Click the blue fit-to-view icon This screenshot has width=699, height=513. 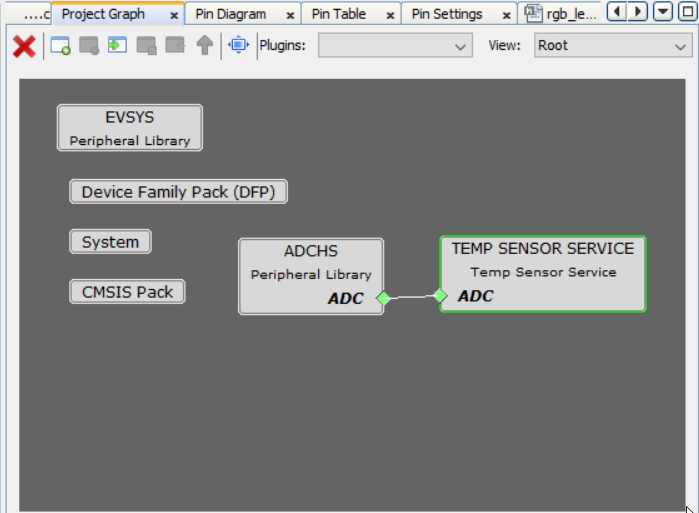(x=238, y=46)
